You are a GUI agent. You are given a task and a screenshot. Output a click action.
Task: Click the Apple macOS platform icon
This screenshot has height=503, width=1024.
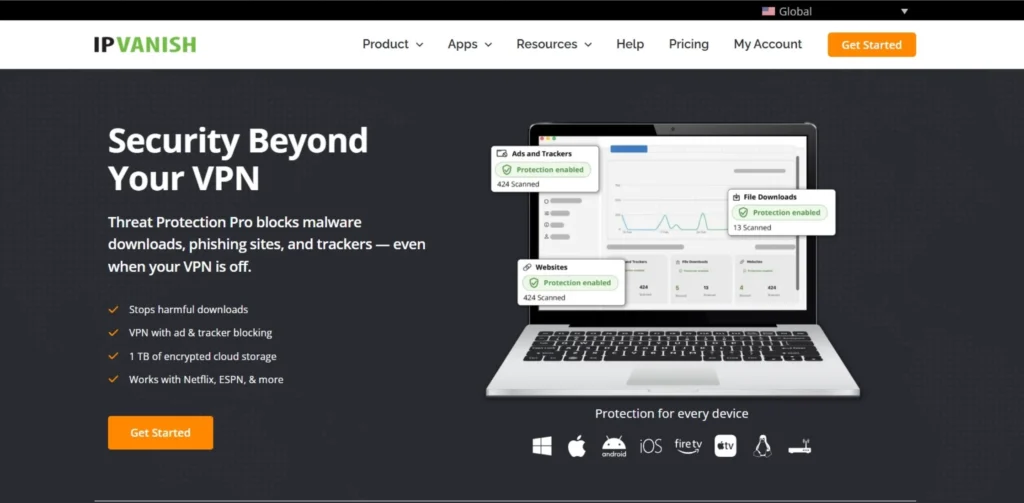click(x=577, y=446)
